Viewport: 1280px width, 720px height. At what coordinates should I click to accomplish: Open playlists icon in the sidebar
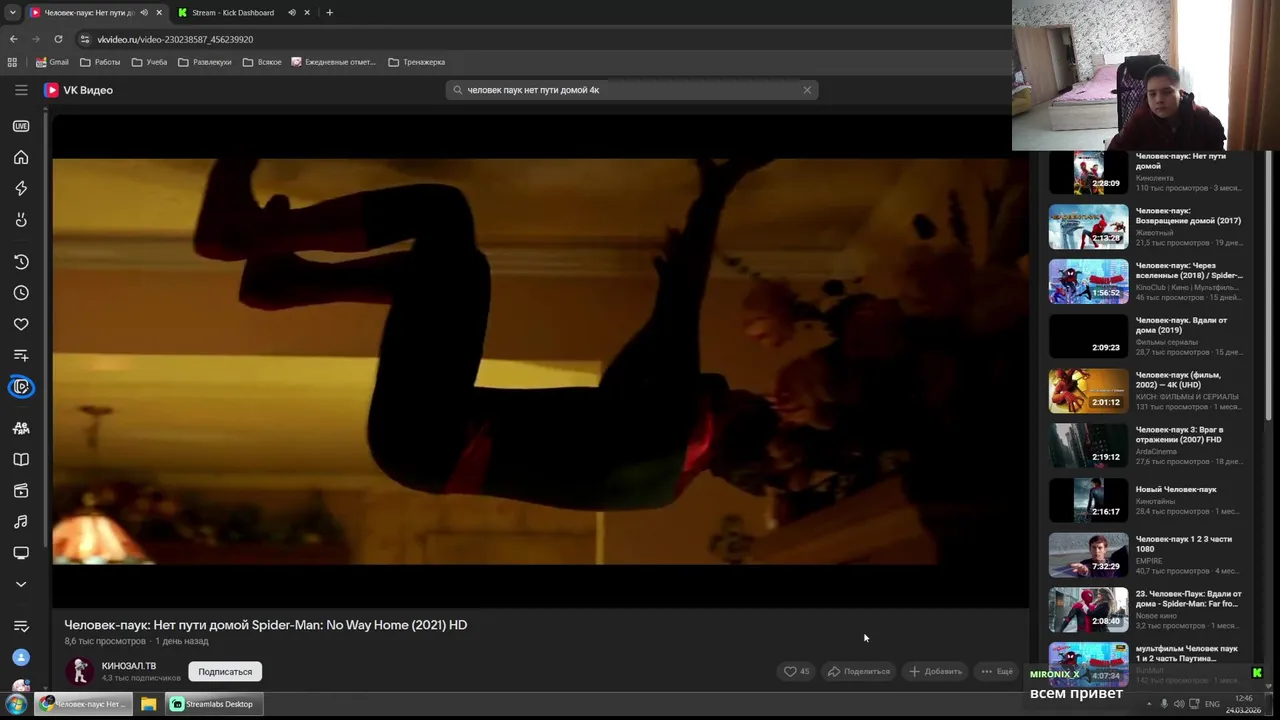(21, 355)
